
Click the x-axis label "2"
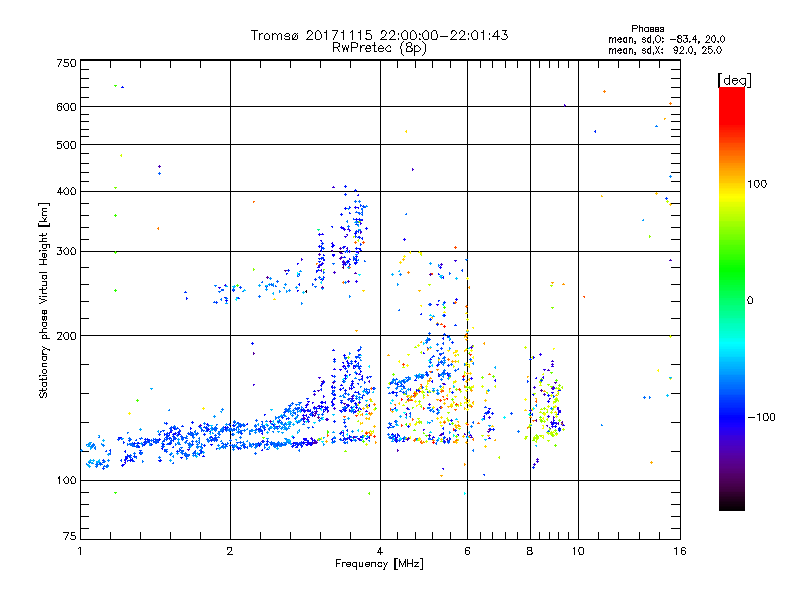coord(230,551)
